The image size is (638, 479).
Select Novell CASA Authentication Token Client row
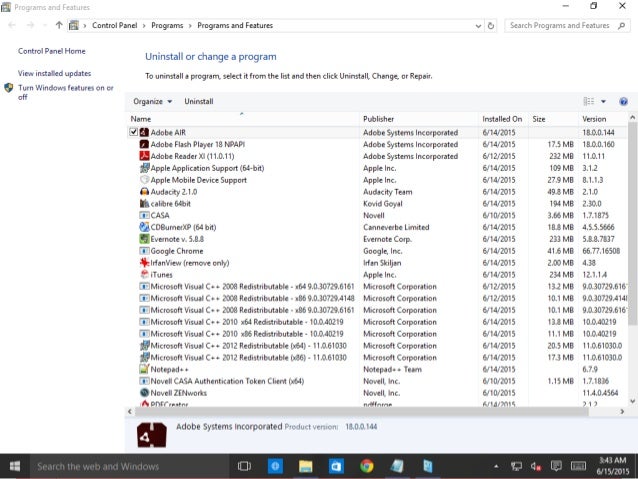click(x=378, y=381)
